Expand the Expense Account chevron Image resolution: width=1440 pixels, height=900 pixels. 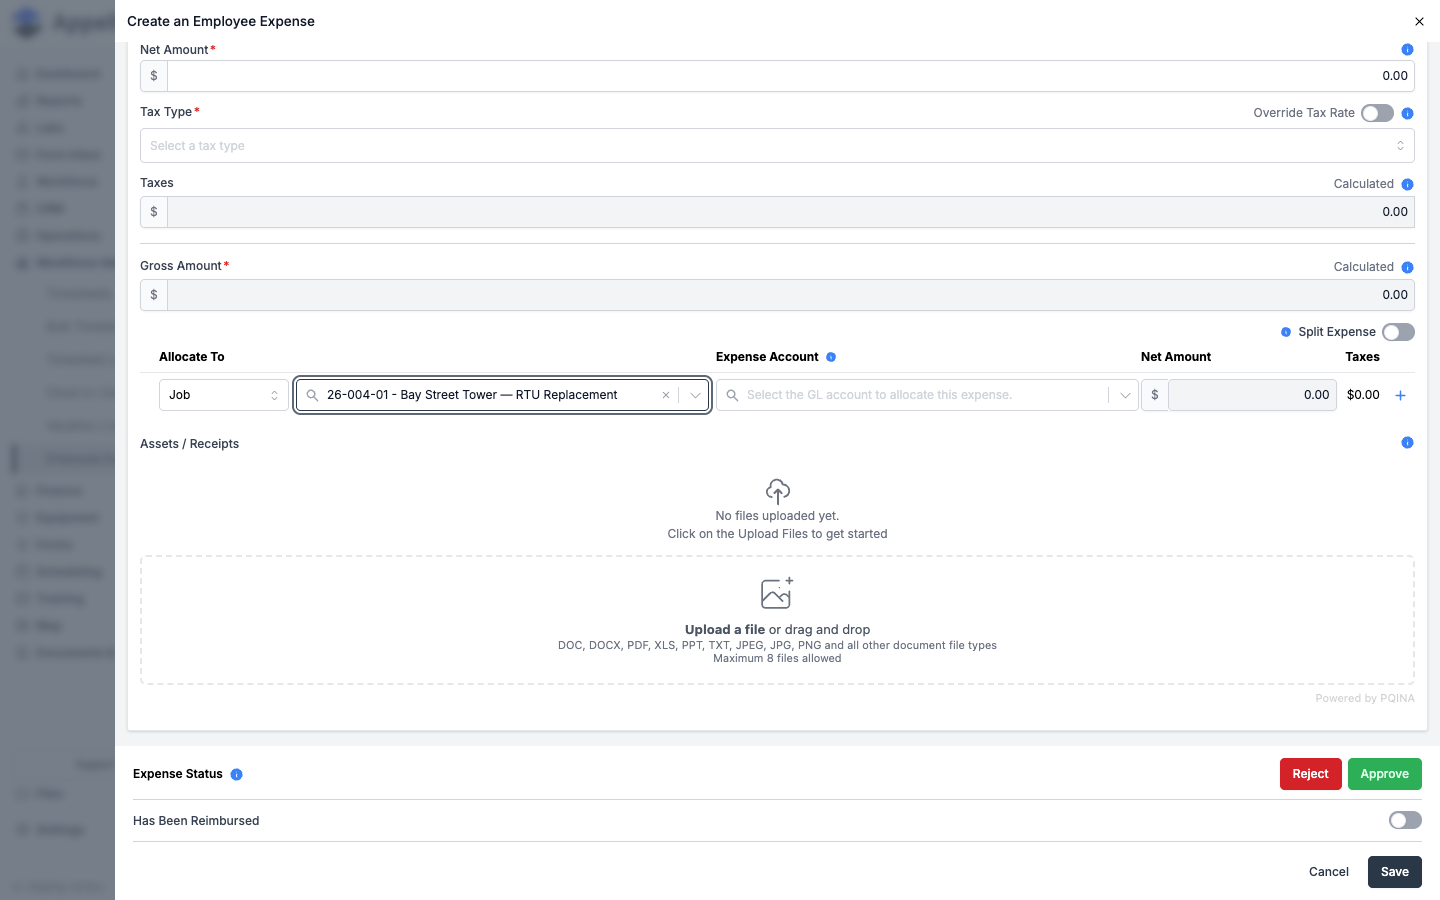(1125, 395)
